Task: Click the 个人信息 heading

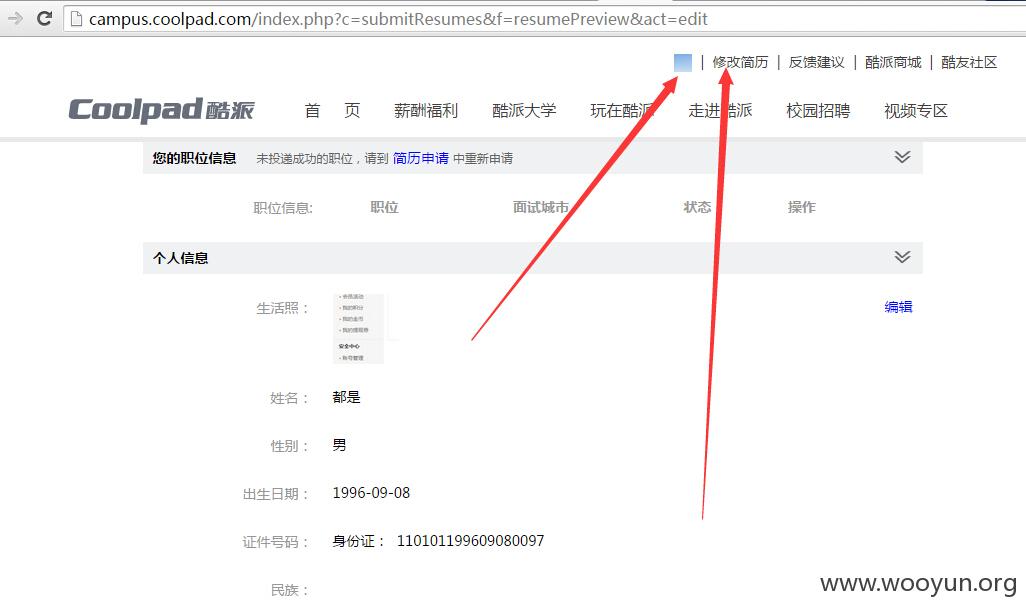Action: pyautogui.click(x=181, y=258)
